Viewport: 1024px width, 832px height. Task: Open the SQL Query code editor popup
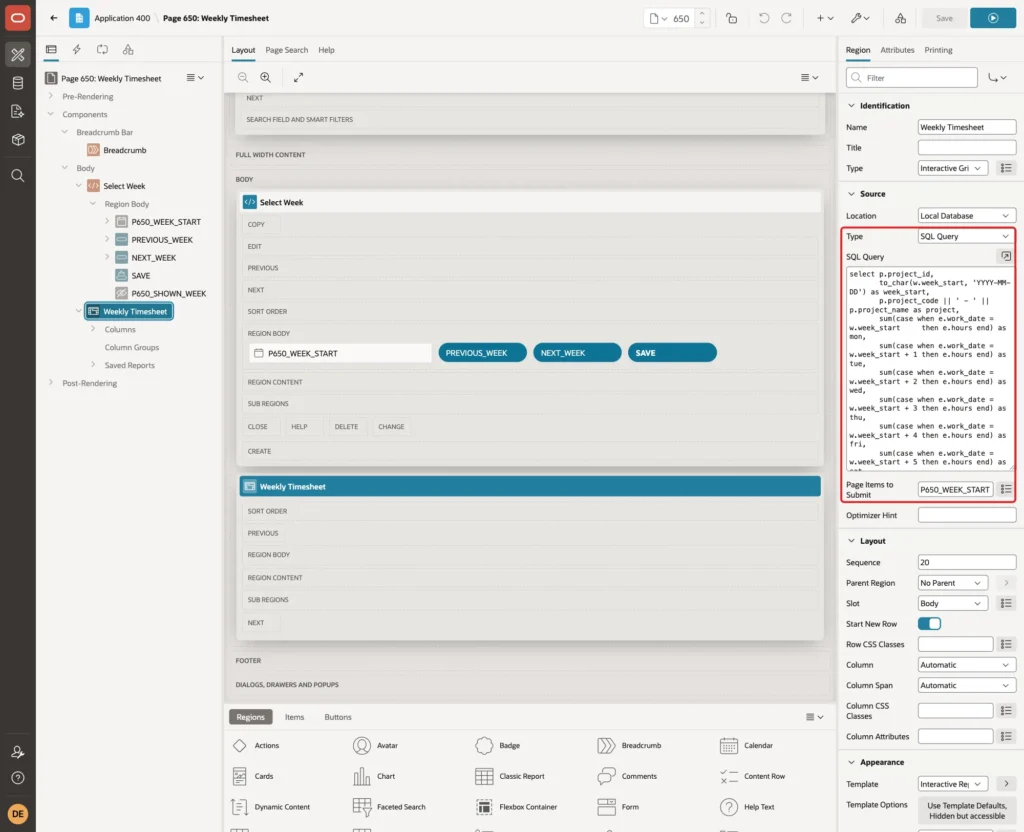pyautogui.click(x=1006, y=256)
